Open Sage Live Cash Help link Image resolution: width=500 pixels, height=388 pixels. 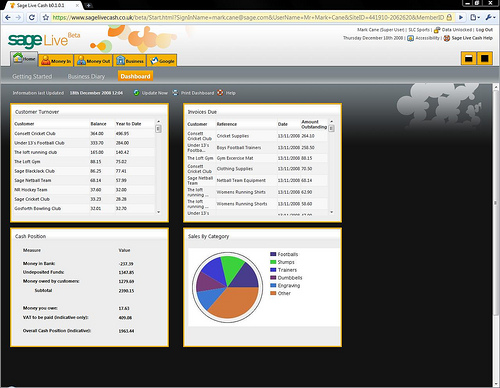click(472, 38)
